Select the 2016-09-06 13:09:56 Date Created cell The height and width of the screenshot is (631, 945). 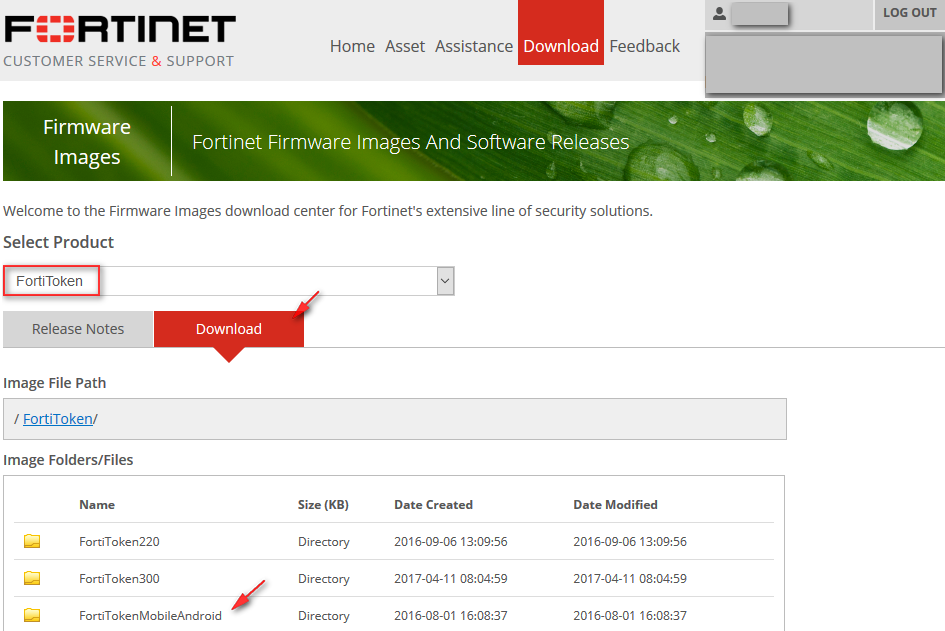[x=451, y=541]
